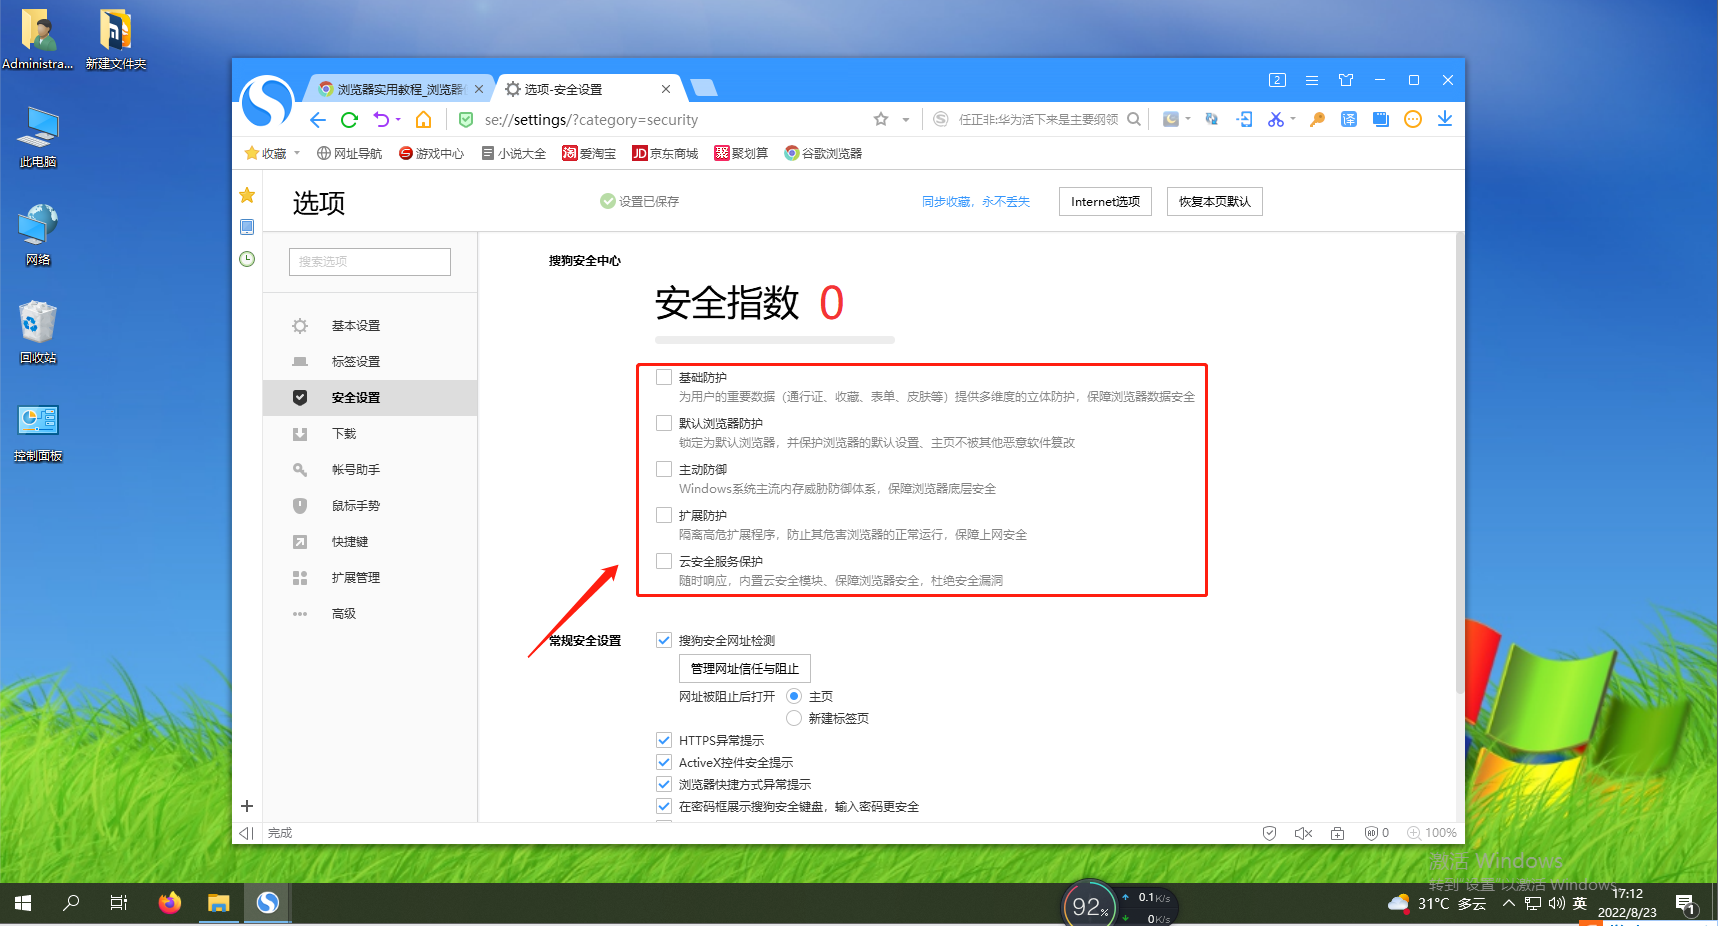The height and width of the screenshot is (926, 1718).
Task: Uncheck HTTPS异常提示
Action: [x=664, y=740]
